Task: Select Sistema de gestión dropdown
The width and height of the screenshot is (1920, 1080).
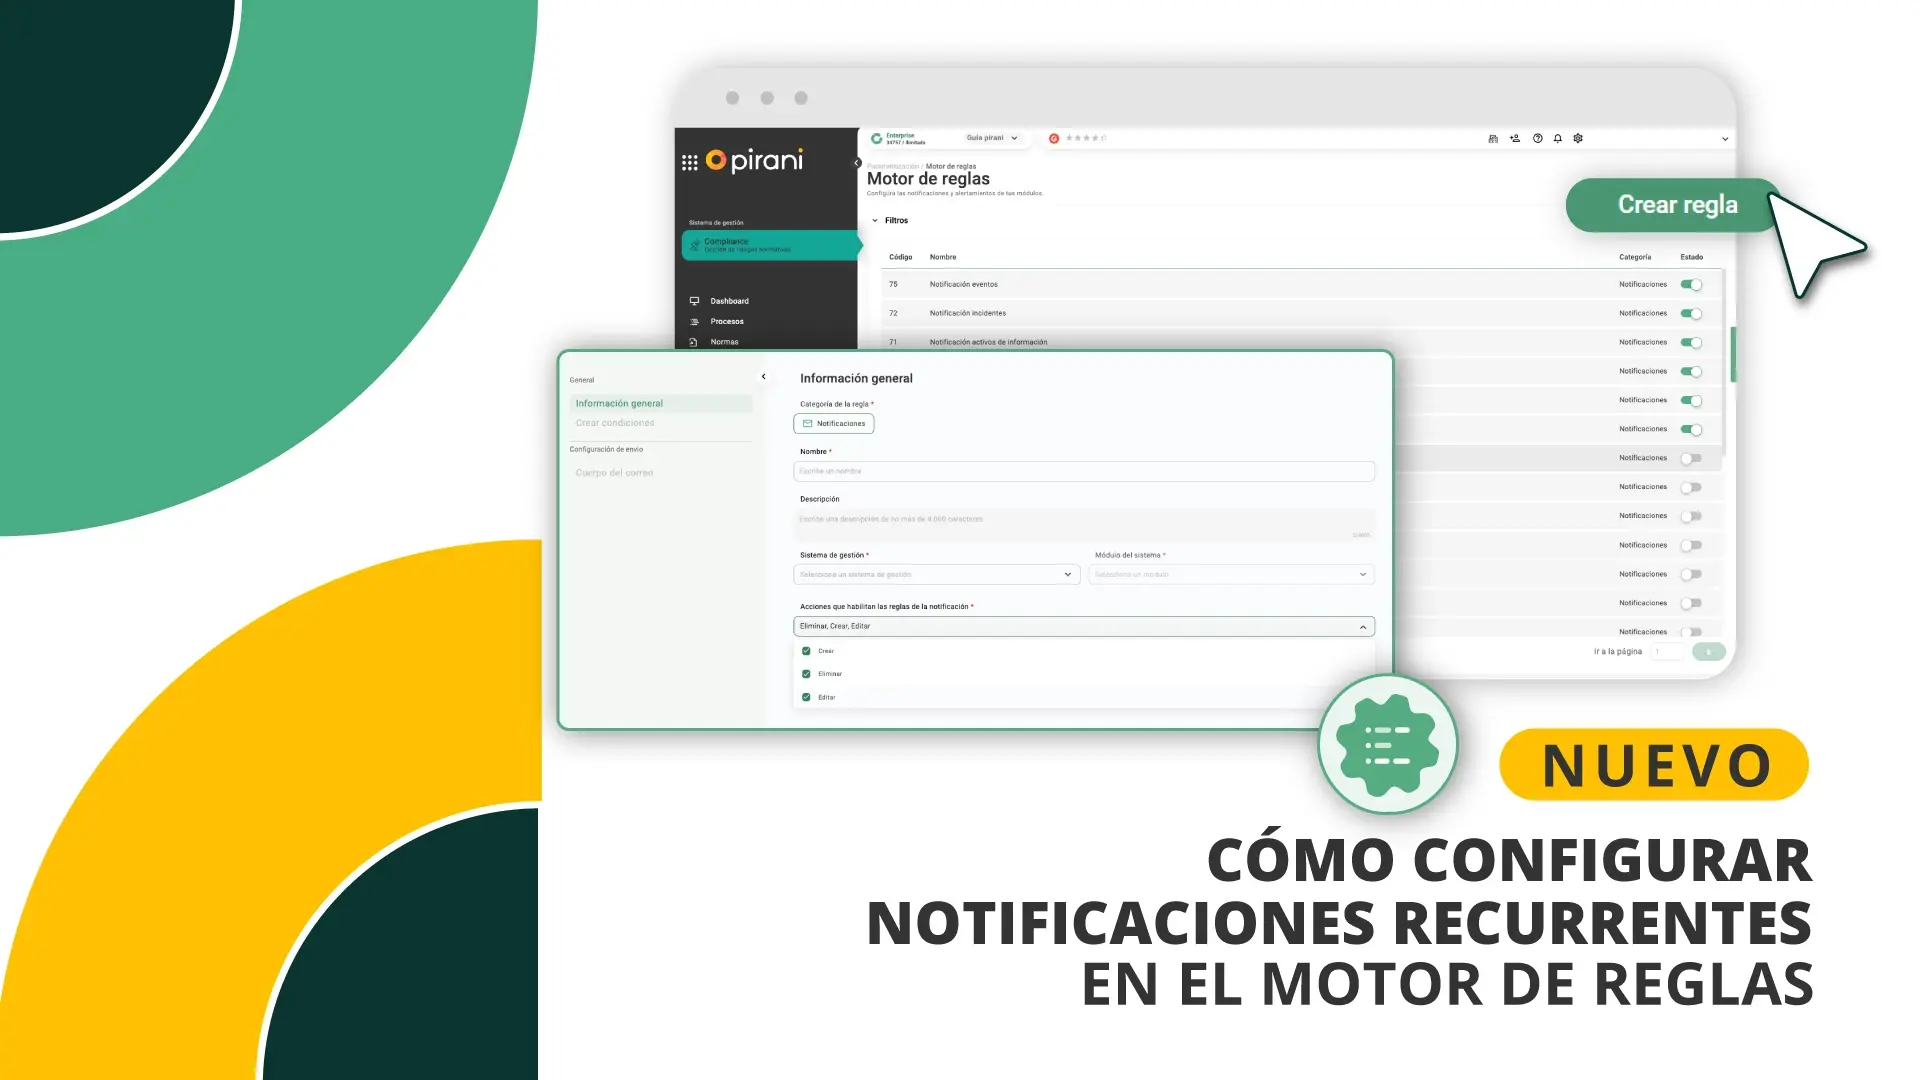Action: pos(938,574)
